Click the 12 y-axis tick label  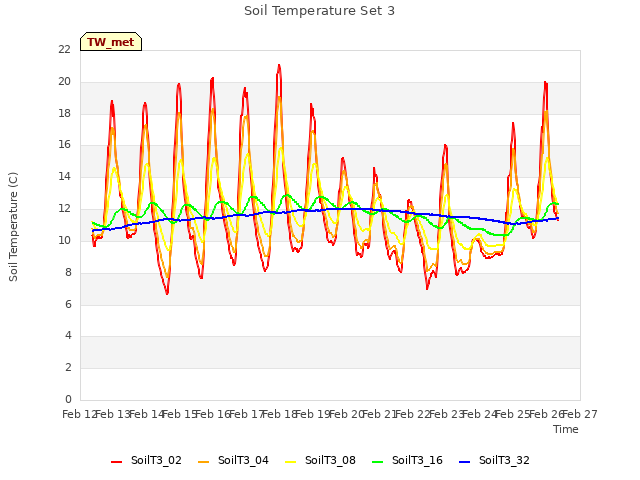tap(64, 209)
